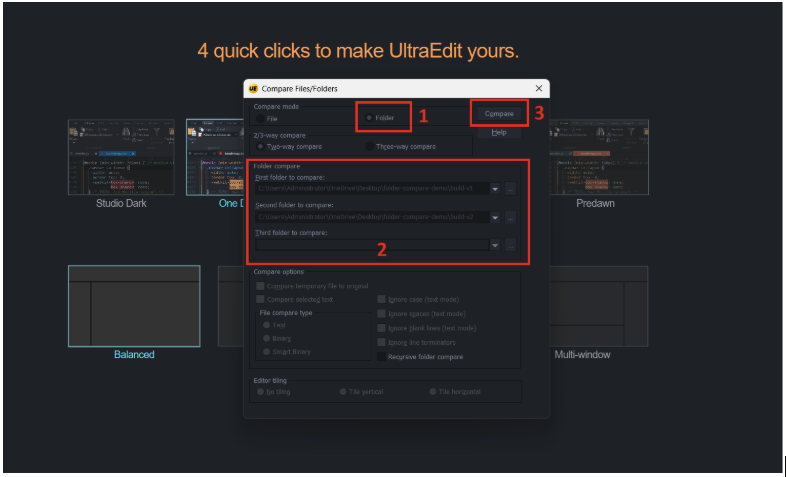Browse for the first folder to compare
This screenshot has width=786, height=477.
click(510, 189)
